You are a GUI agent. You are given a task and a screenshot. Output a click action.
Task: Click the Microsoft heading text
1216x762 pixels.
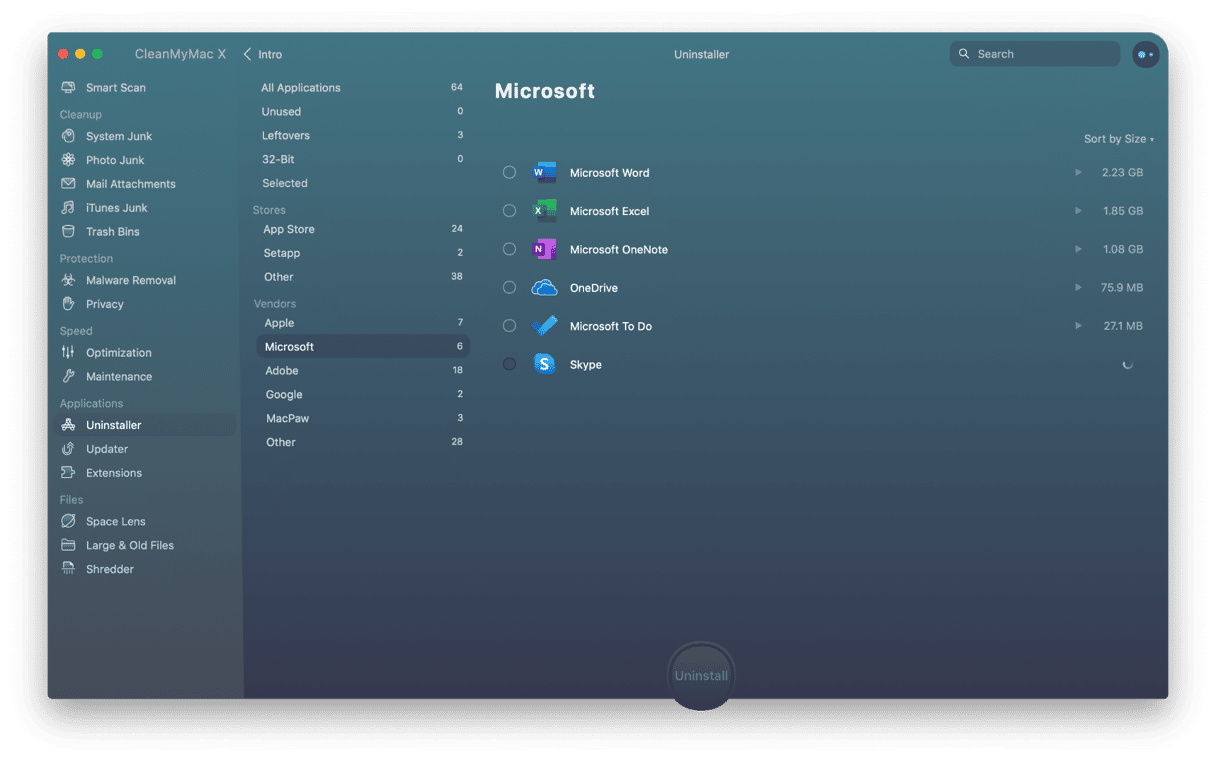pos(545,91)
